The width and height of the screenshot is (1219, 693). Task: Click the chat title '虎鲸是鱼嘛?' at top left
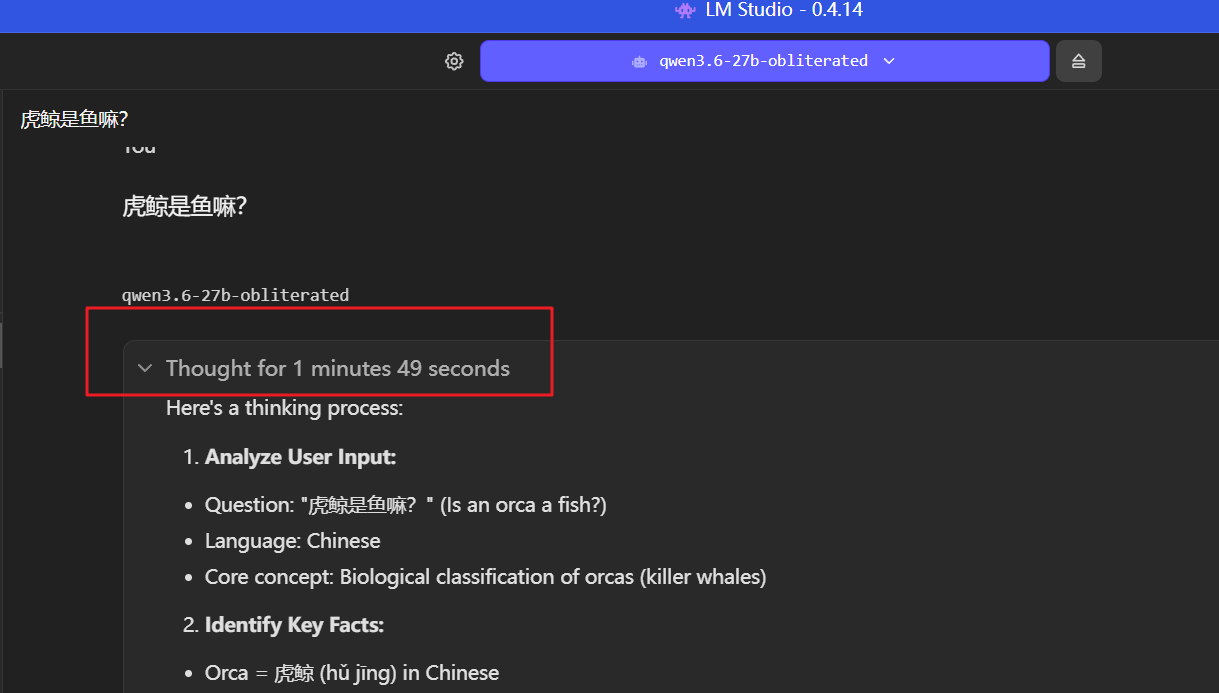74,119
